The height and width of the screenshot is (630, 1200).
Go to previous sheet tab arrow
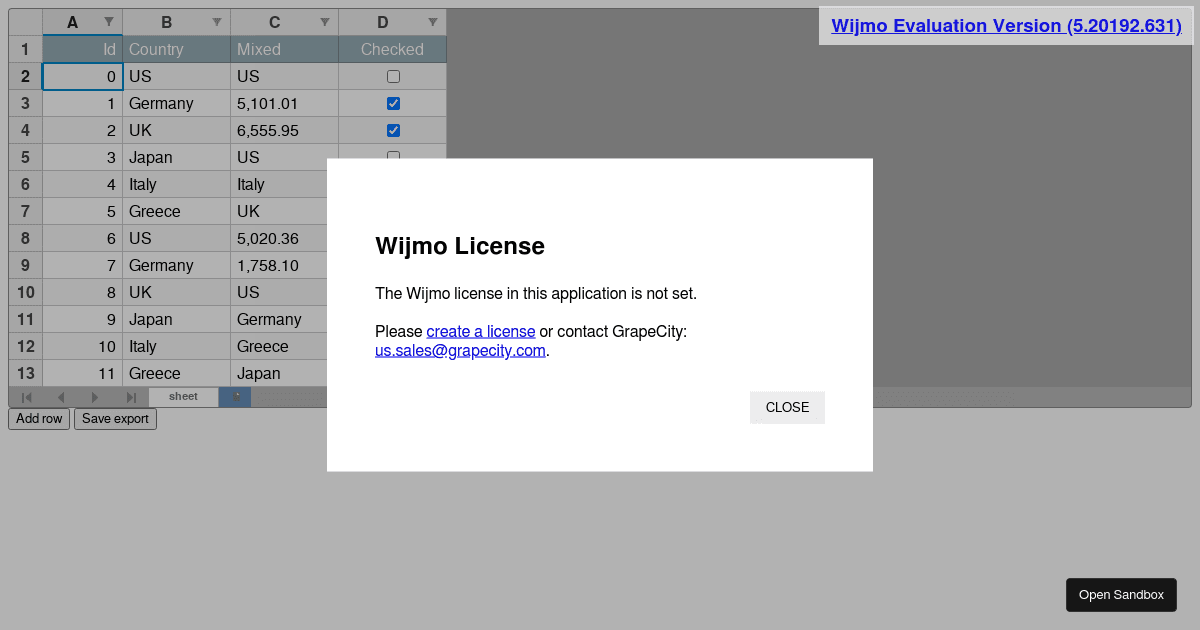(x=61, y=398)
